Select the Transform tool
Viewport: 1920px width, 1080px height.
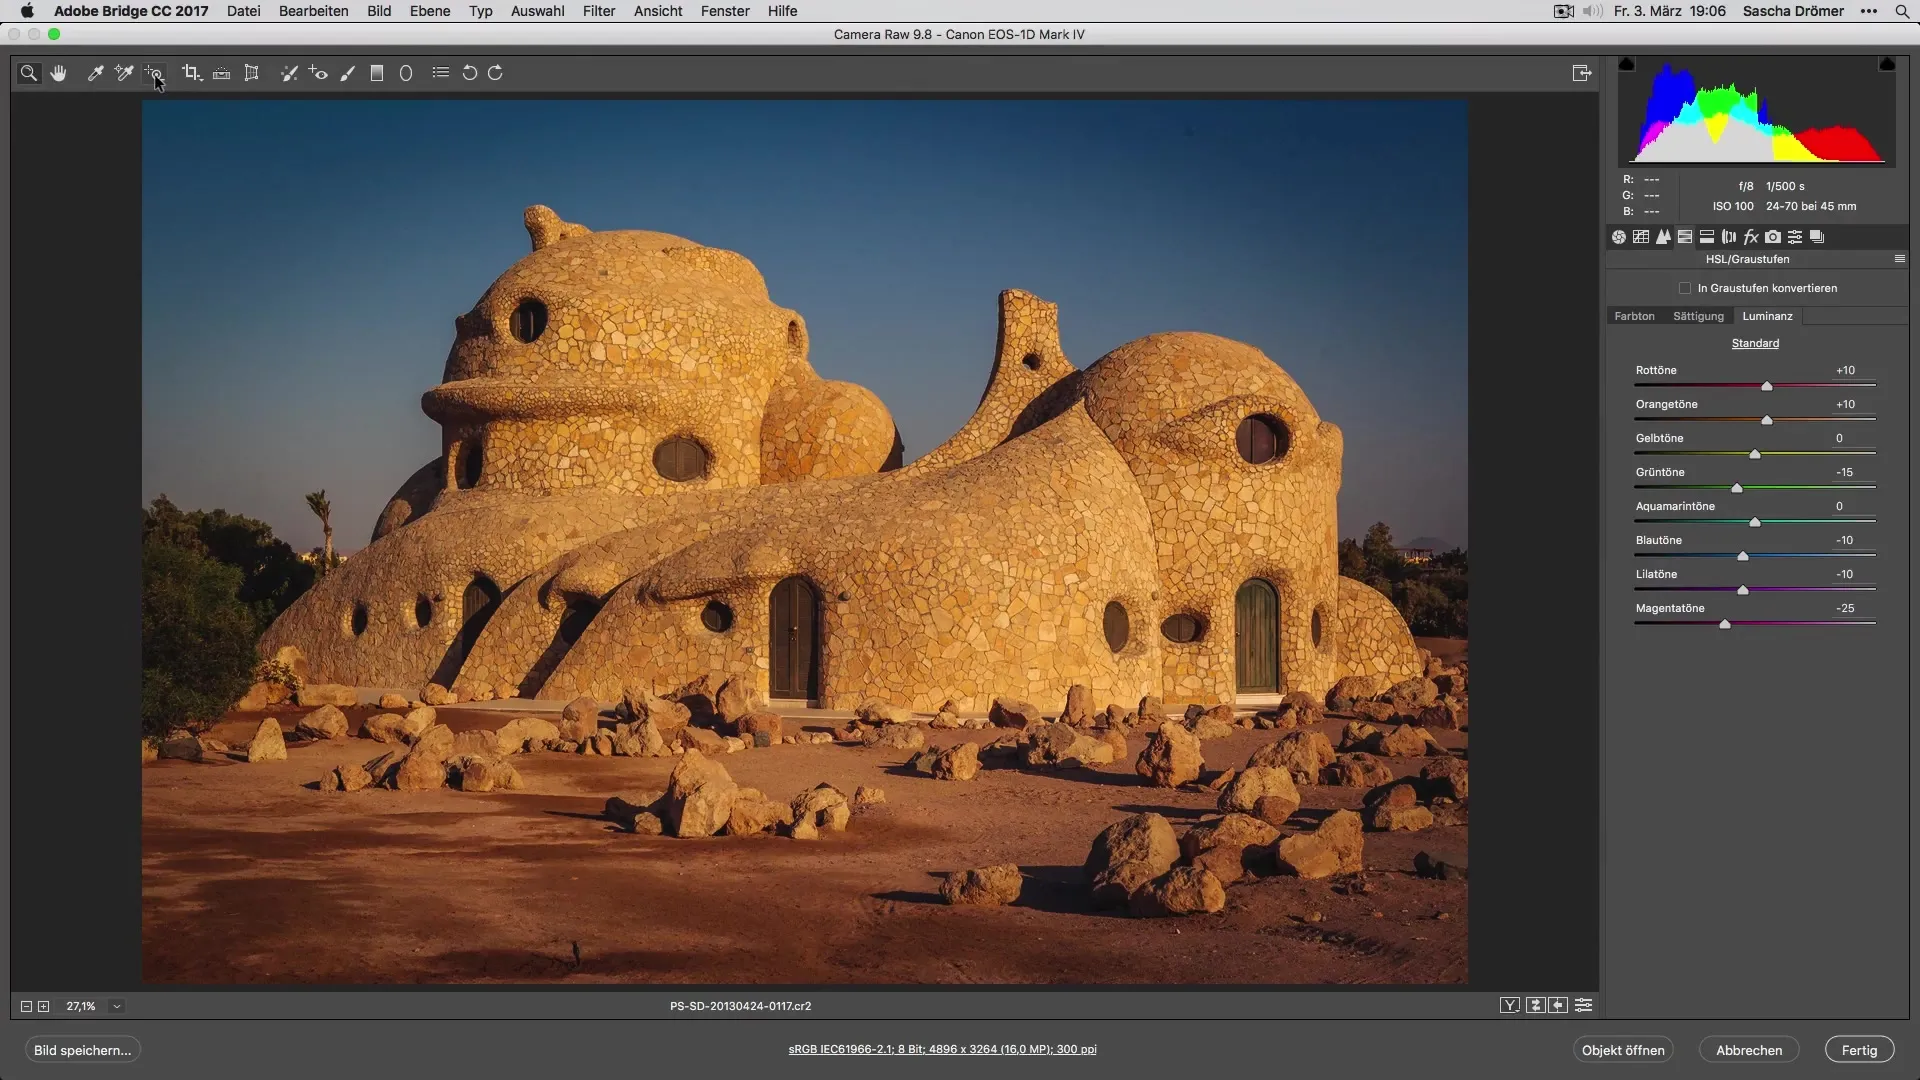click(252, 73)
